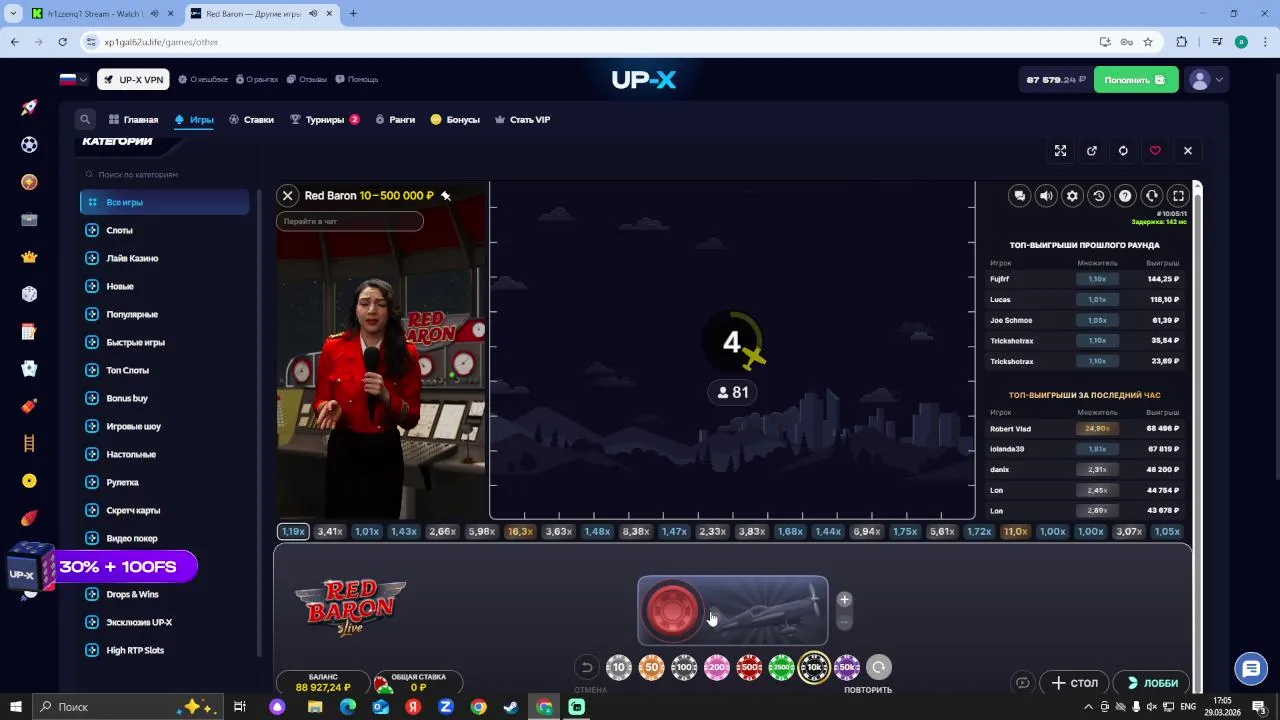
Task: Click the rocket icon in left sidebar
Action: 29,107
